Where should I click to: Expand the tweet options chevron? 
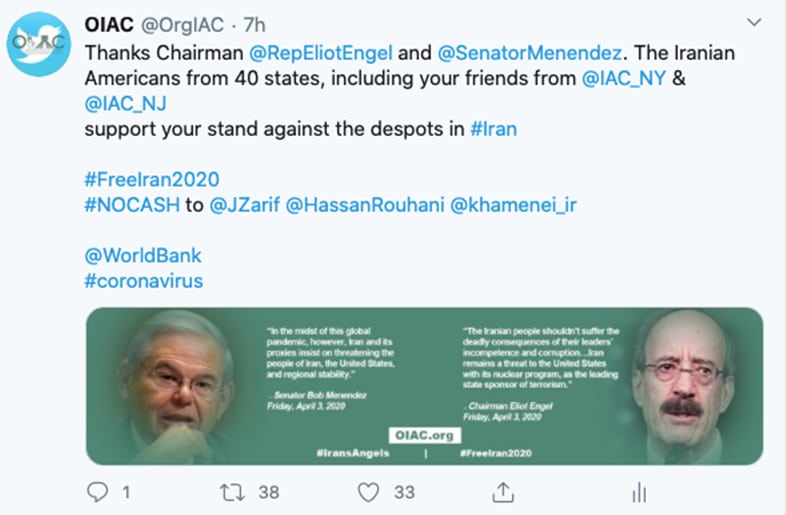pyautogui.click(x=754, y=22)
